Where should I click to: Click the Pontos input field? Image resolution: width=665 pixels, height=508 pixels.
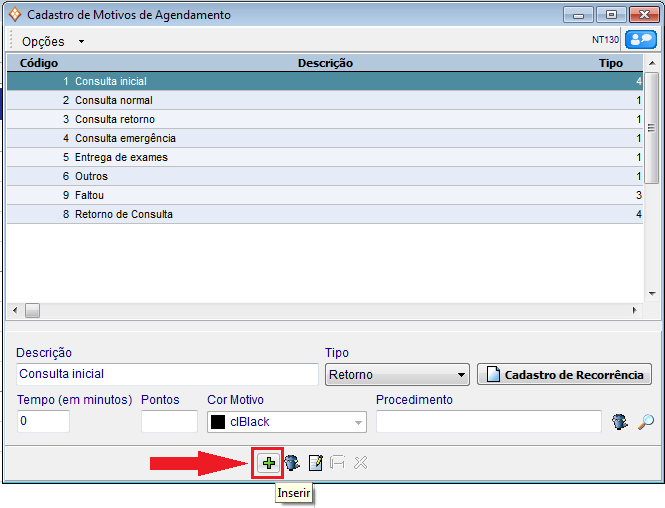click(x=169, y=422)
